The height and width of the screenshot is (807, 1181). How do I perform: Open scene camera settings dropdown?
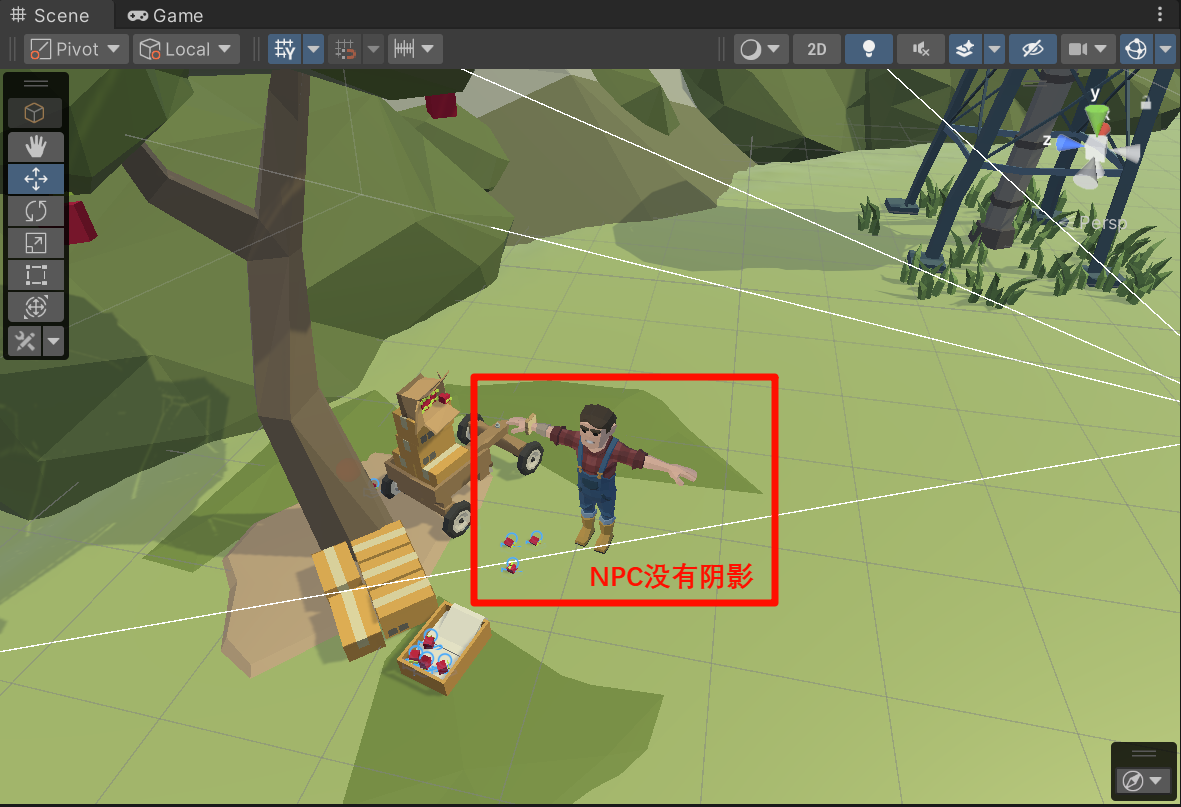coord(1088,49)
